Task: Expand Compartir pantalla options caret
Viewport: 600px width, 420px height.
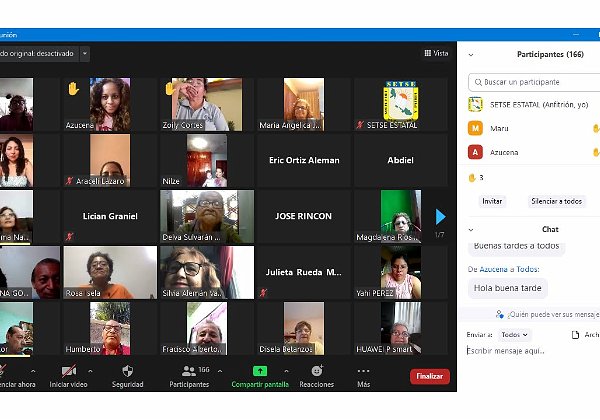Action: click(x=286, y=371)
